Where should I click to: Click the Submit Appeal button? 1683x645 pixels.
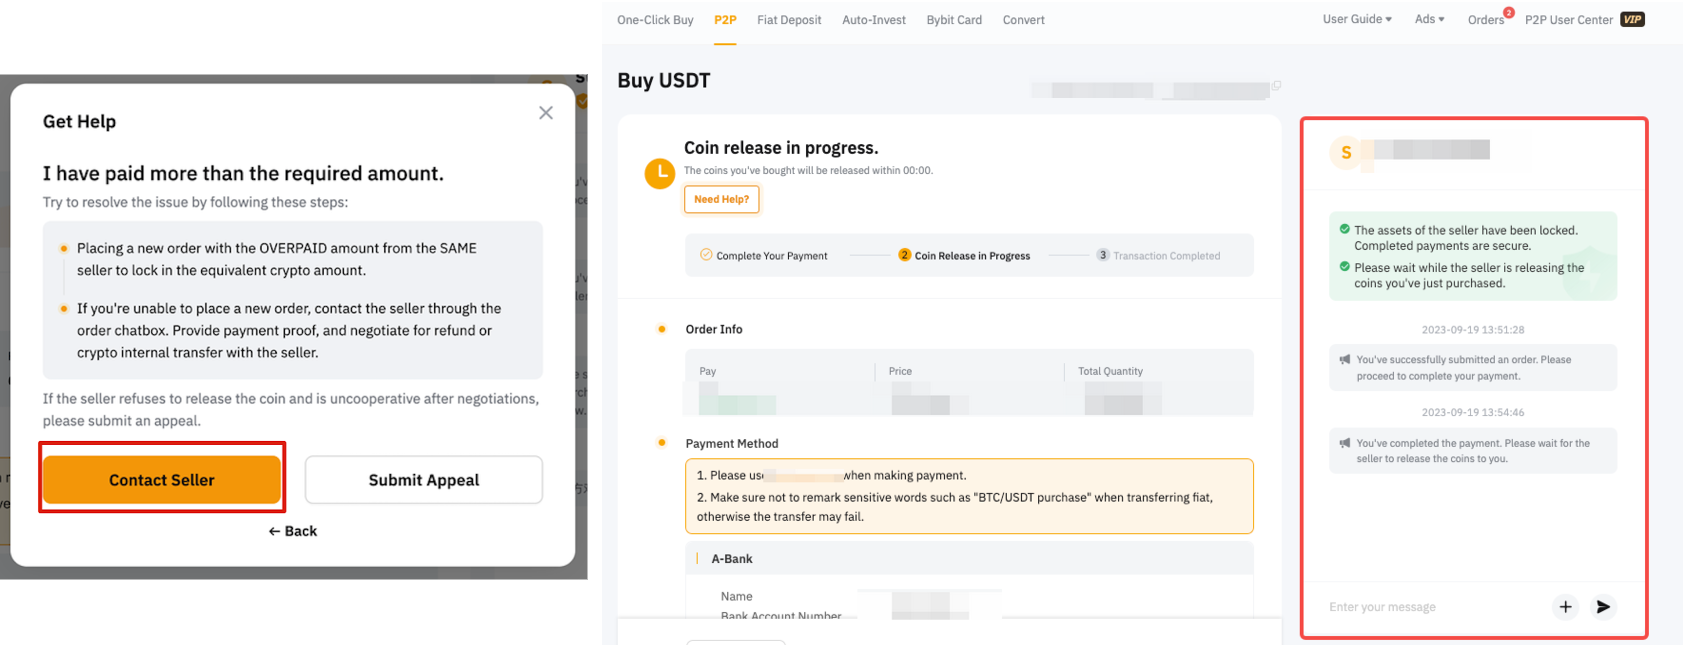423,480
